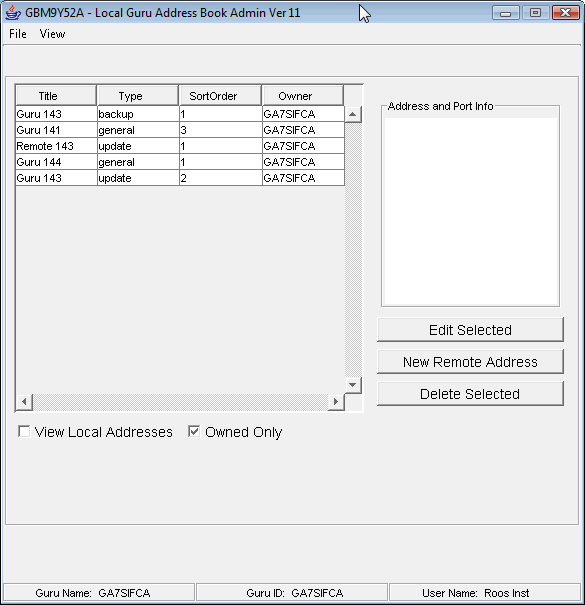The width and height of the screenshot is (585, 605).
Task: Click the Edit Selected button
Action: [x=470, y=330]
